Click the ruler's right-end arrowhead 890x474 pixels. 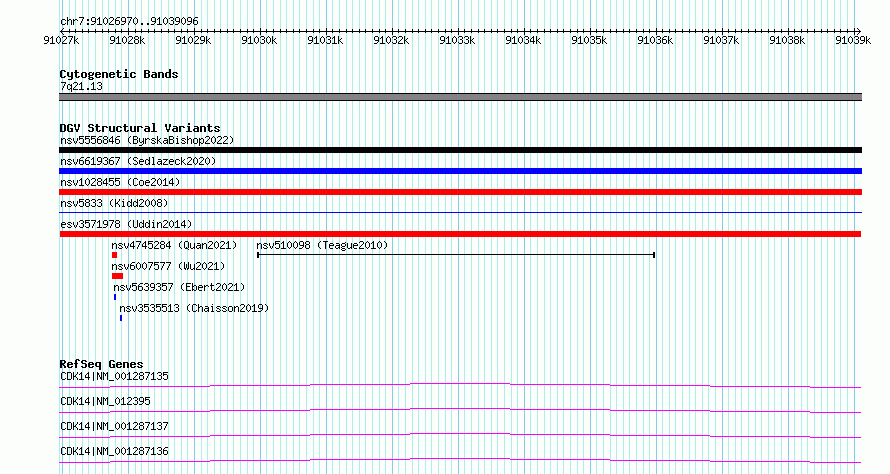[859, 31]
